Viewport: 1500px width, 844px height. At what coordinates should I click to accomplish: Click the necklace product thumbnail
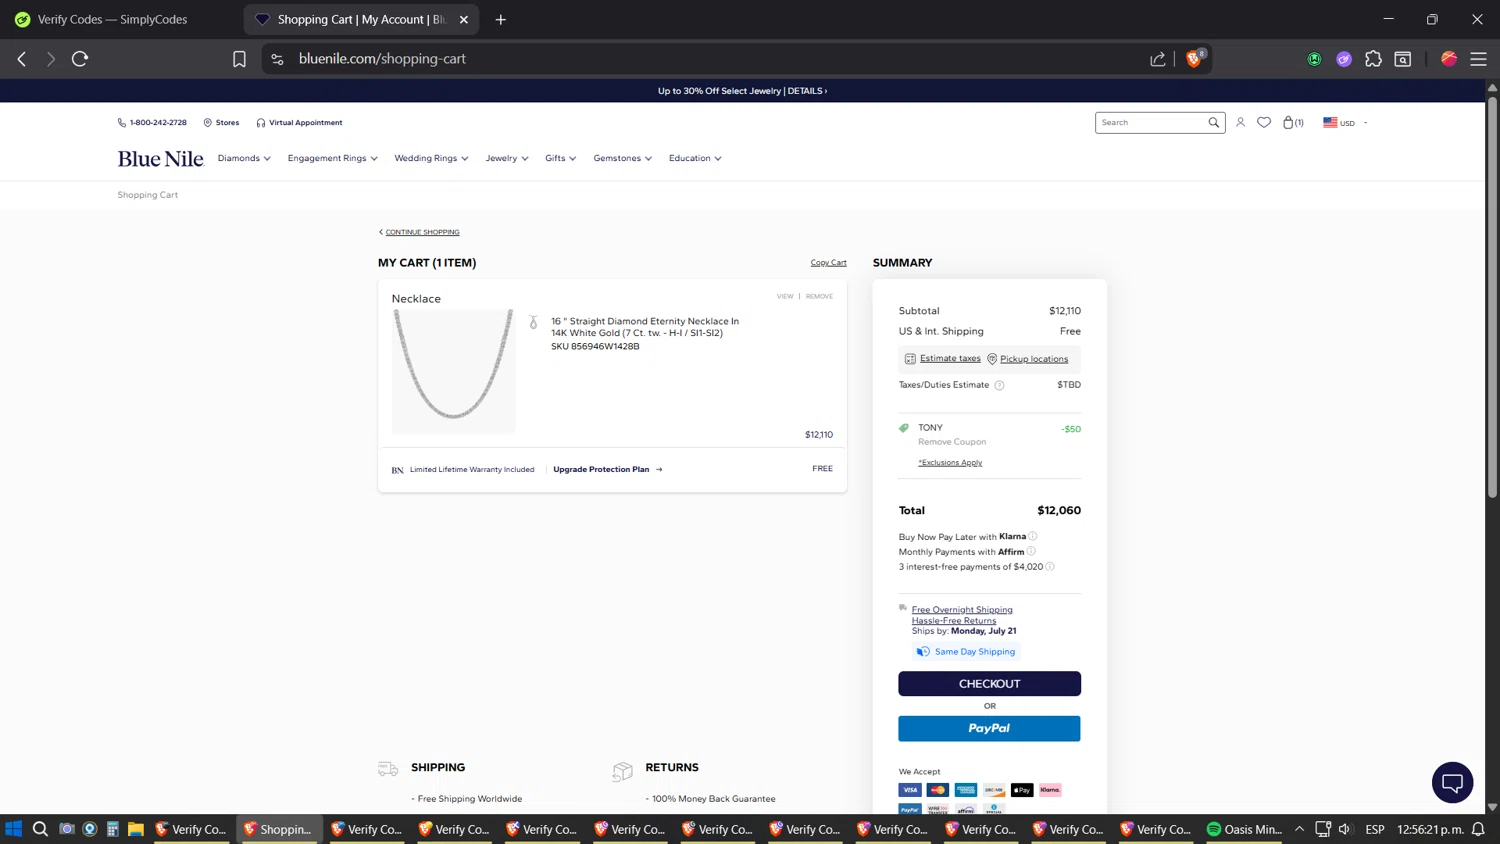(x=453, y=371)
